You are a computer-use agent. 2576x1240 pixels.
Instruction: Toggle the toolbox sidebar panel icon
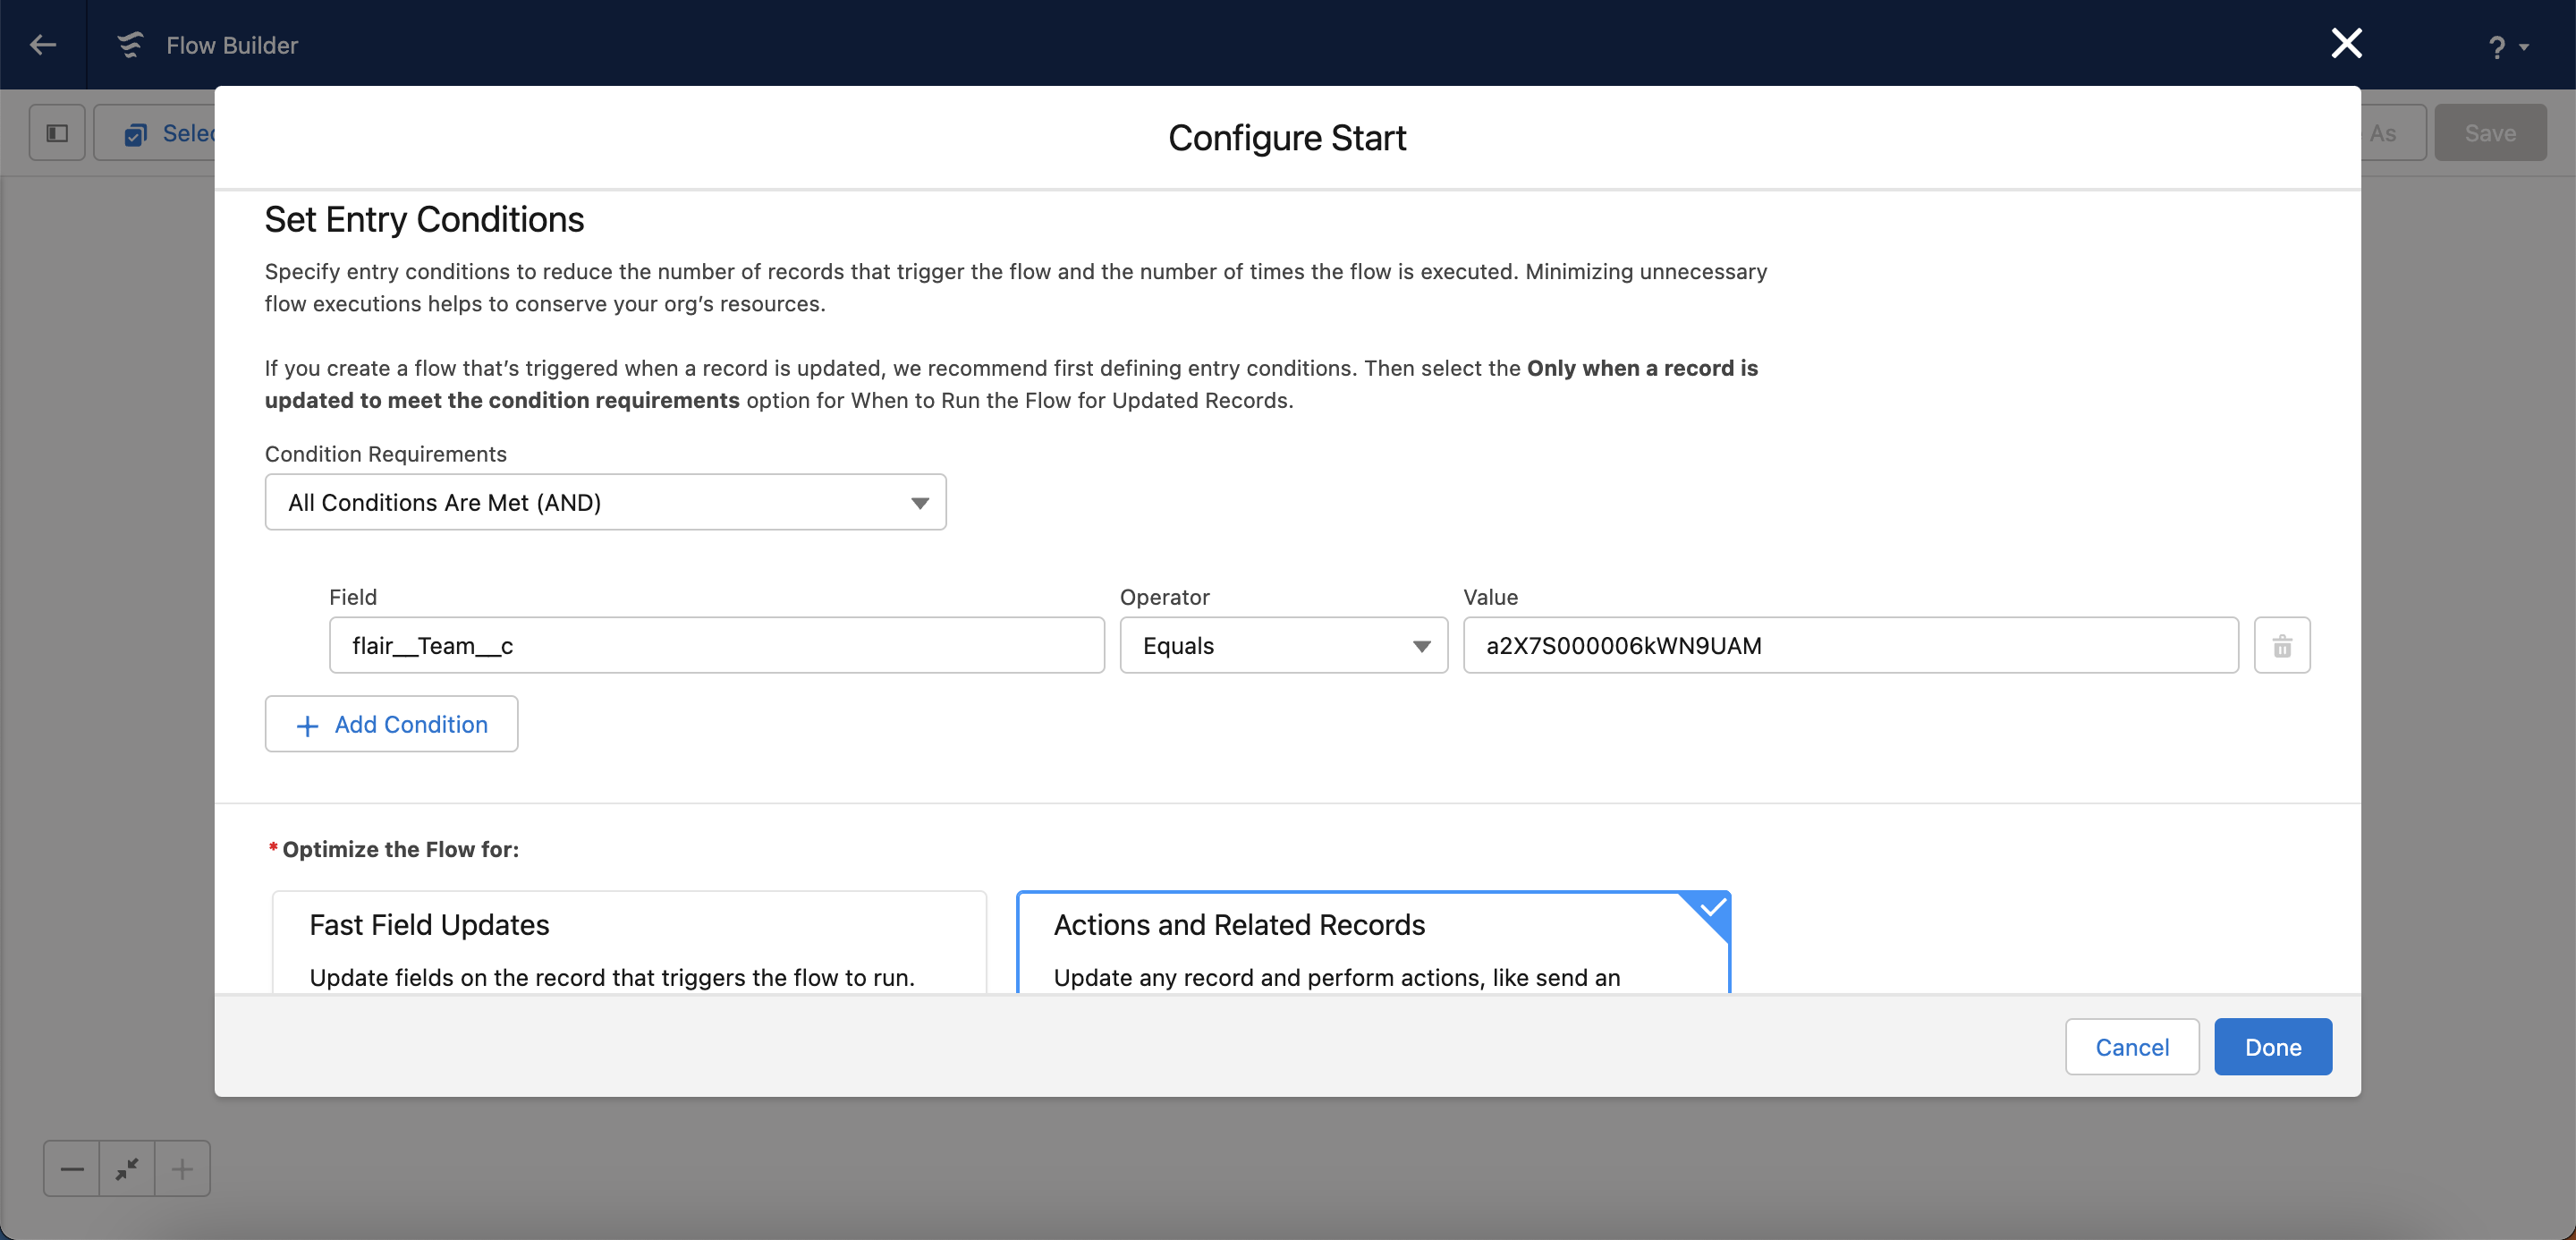(x=57, y=133)
